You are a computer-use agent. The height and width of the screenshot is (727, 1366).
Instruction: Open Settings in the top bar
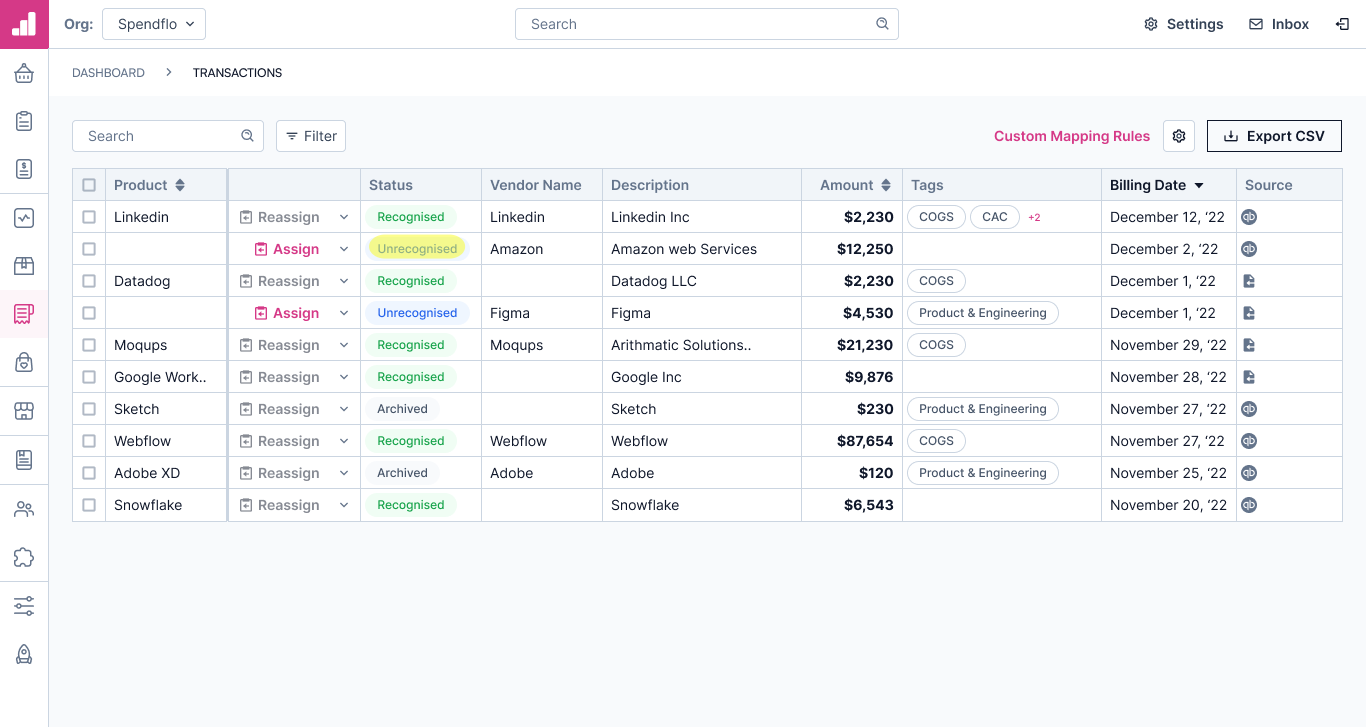coord(1184,24)
